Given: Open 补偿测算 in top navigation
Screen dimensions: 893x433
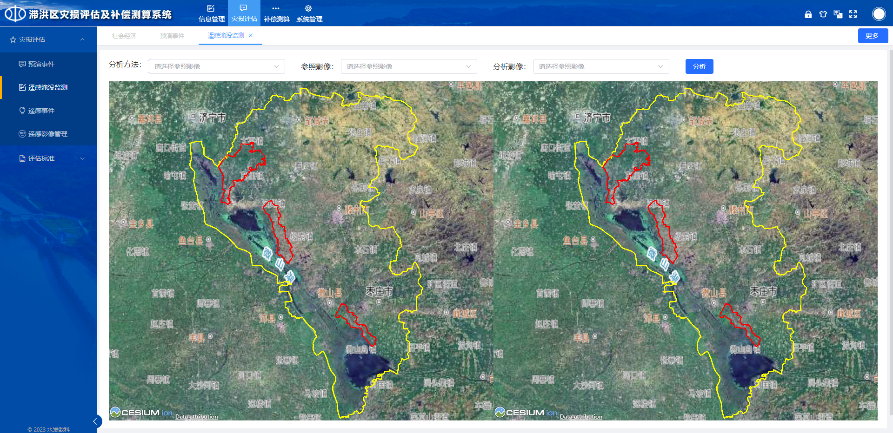Looking at the screenshot, I should [275, 13].
